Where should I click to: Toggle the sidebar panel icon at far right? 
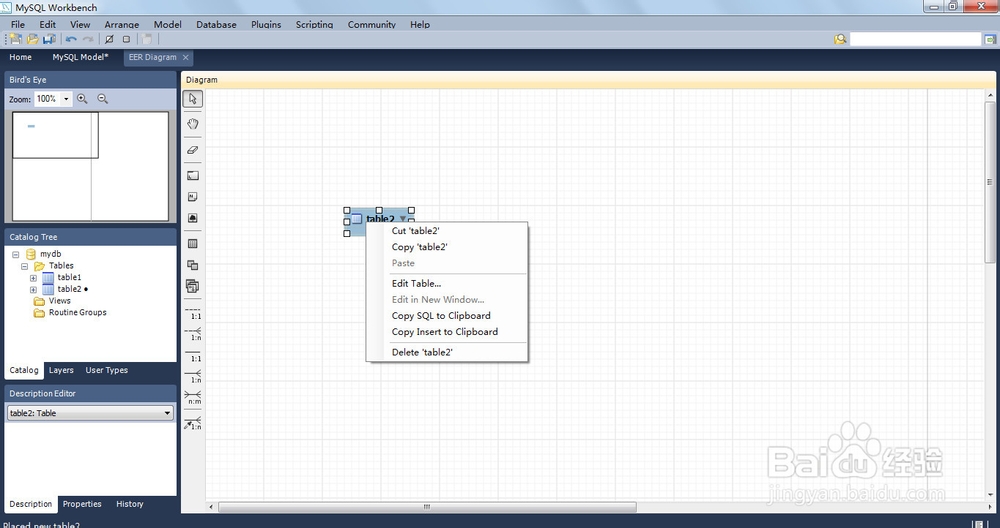click(x=989, y=40)
